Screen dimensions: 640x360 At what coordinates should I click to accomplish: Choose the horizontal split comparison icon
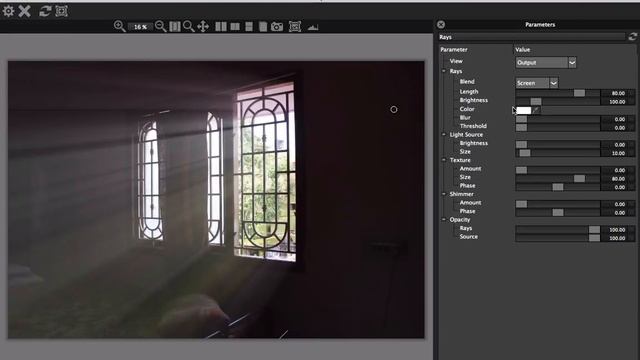click(249, 27)
